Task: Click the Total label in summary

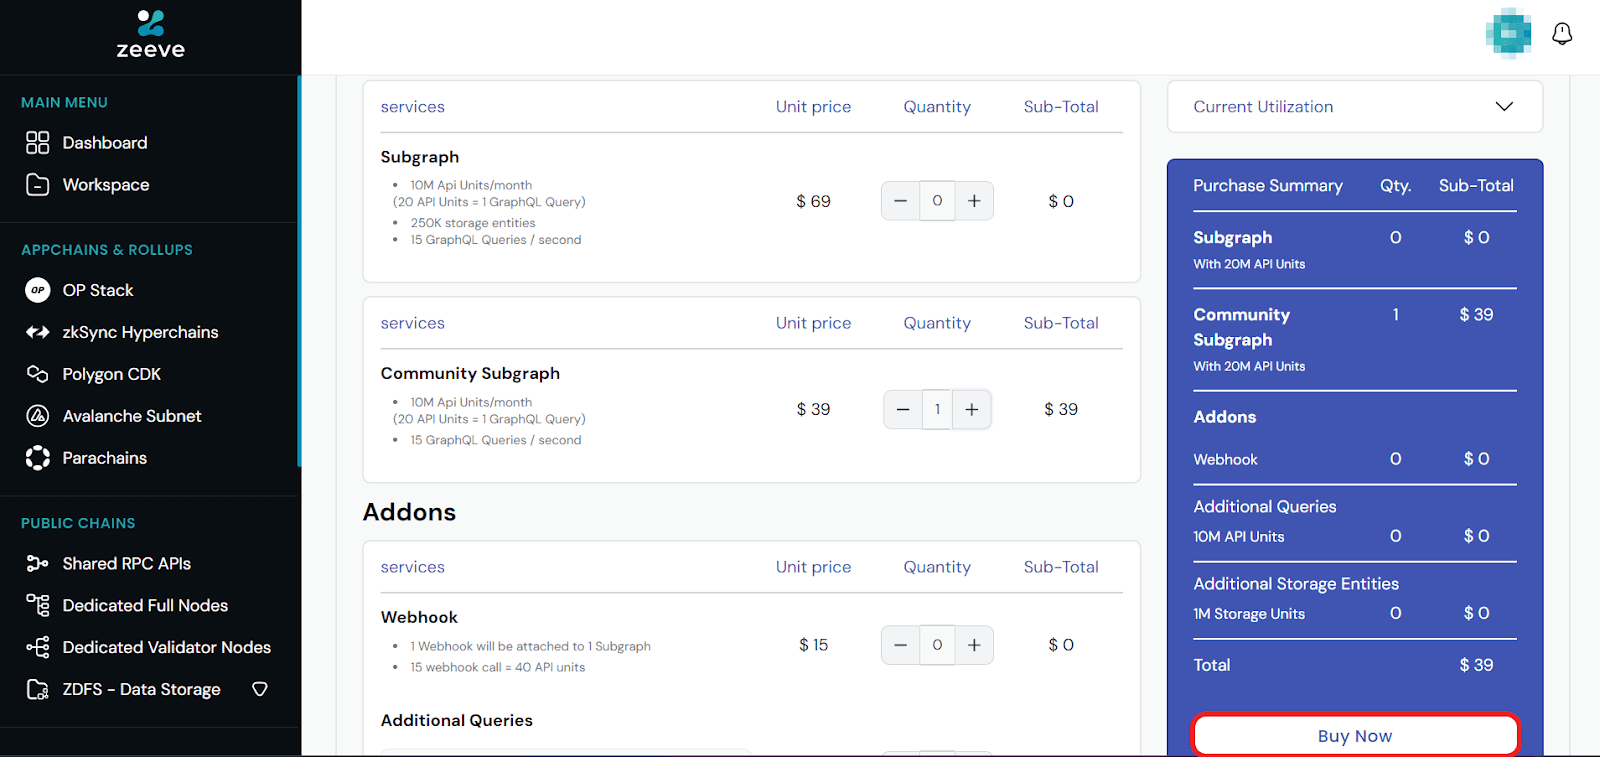Action: point(1212,665)
